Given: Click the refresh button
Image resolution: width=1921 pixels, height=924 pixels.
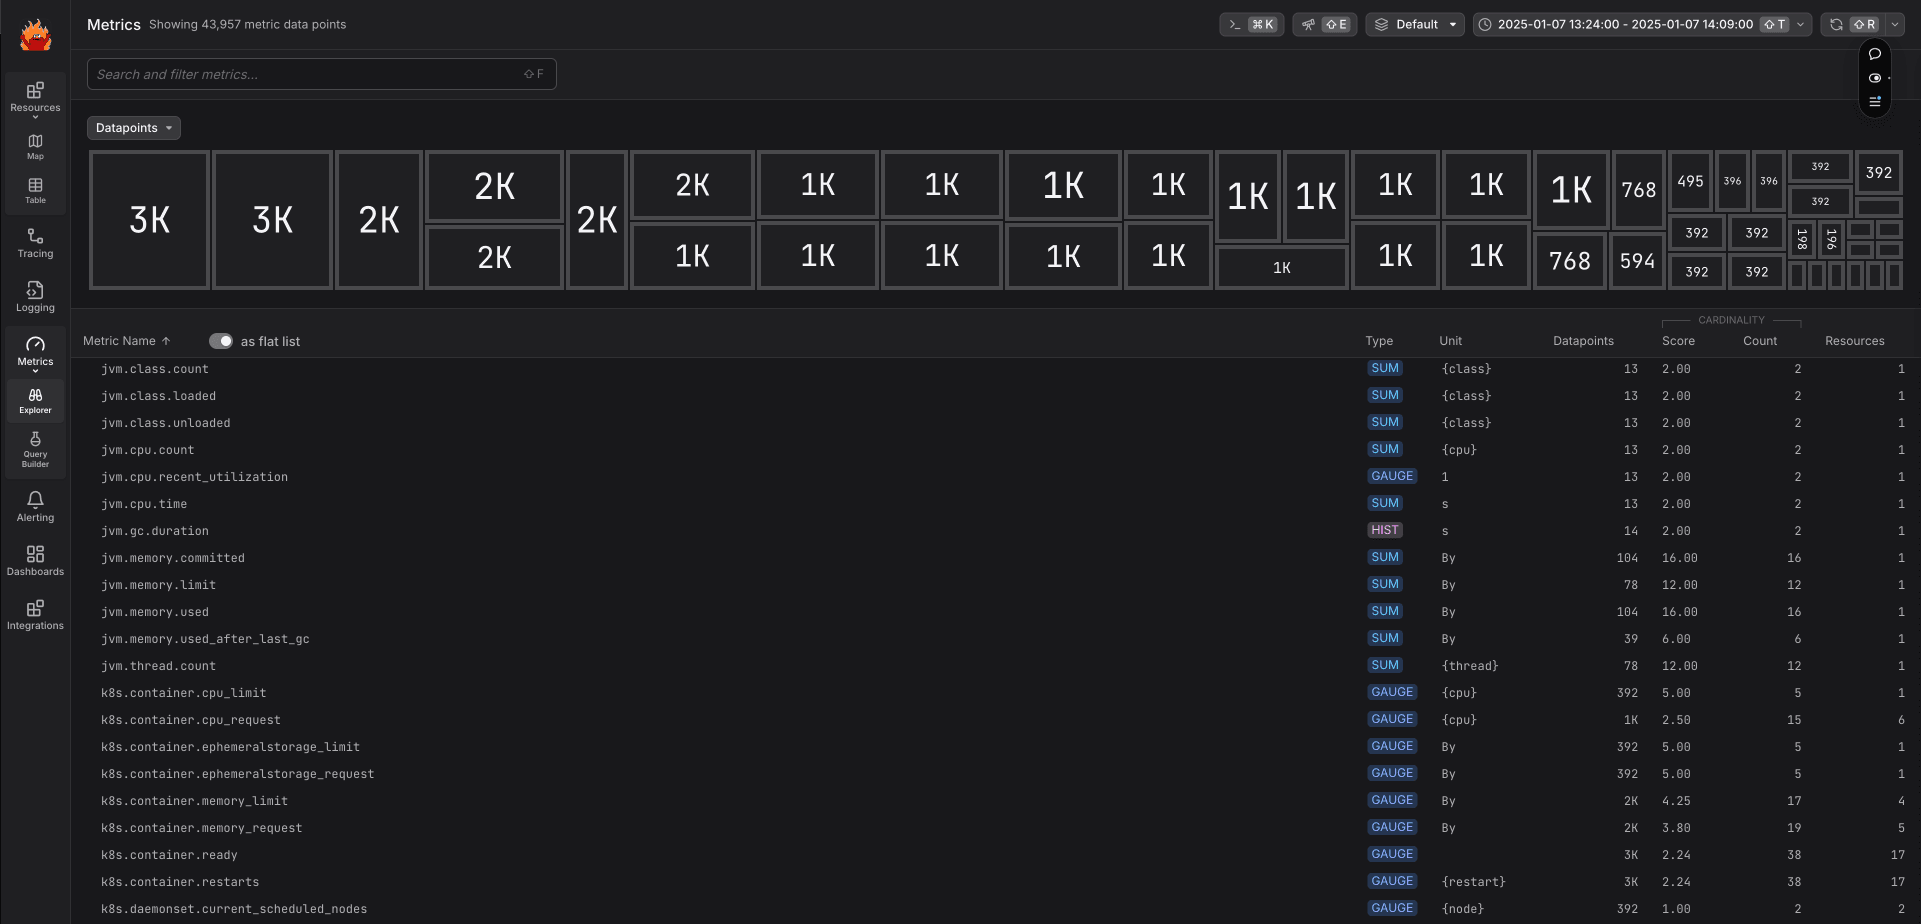Looking at the screenshot, I should tap(1852, 25).
